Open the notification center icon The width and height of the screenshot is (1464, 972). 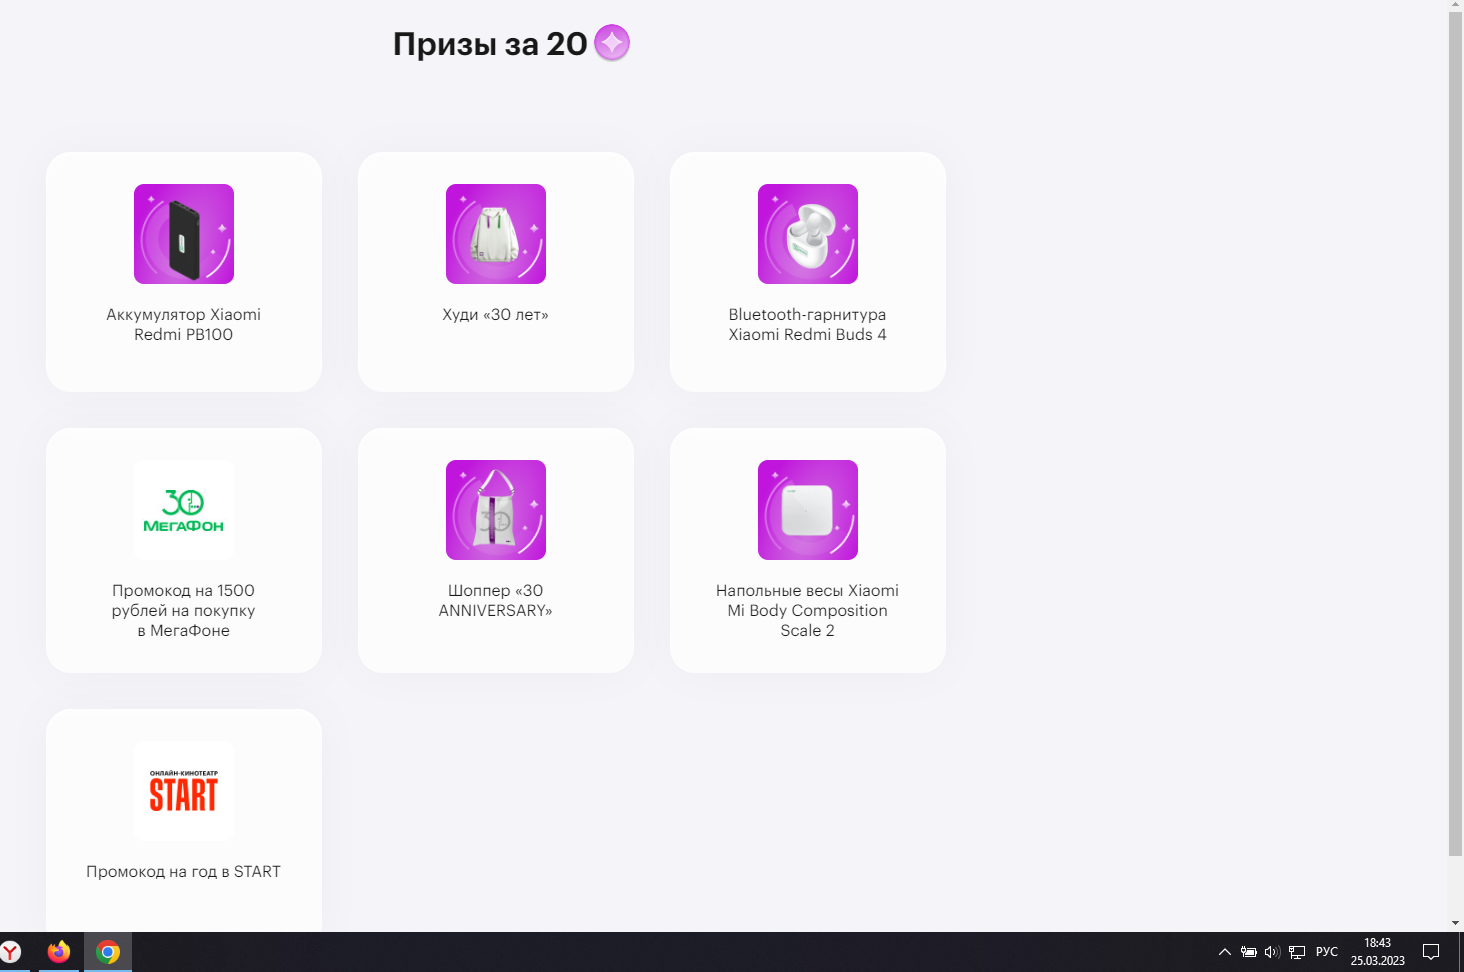[1431, 952]
